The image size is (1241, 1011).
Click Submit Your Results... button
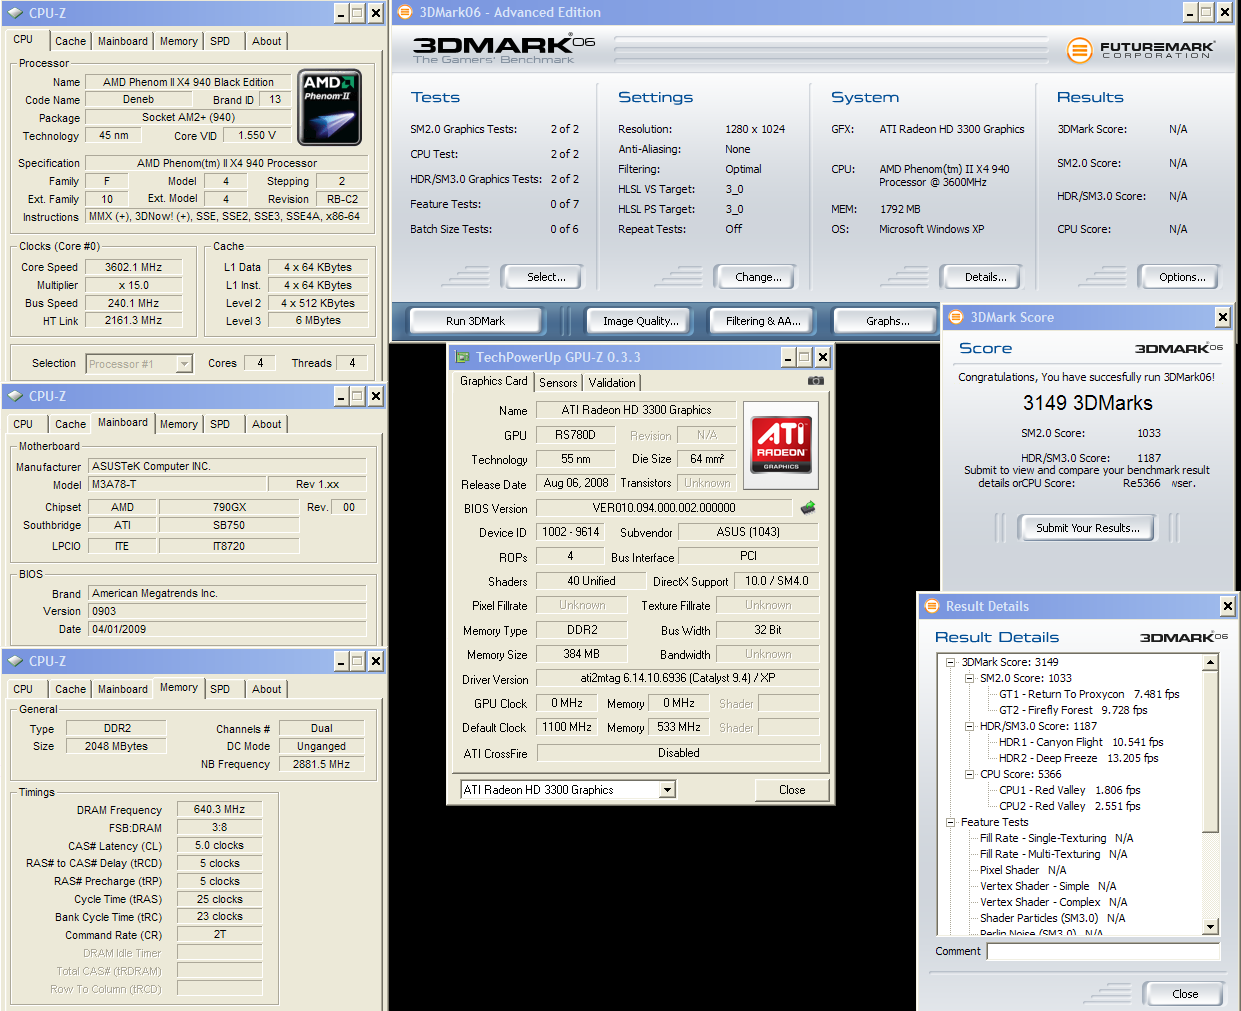(x=1087, y=528)
